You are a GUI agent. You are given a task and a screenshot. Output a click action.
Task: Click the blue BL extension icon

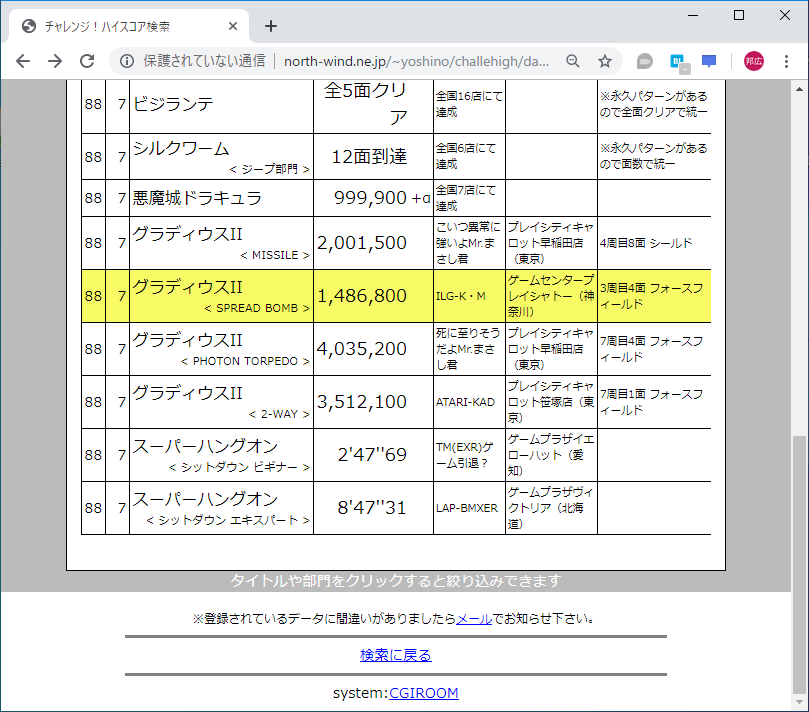[675, 61]
